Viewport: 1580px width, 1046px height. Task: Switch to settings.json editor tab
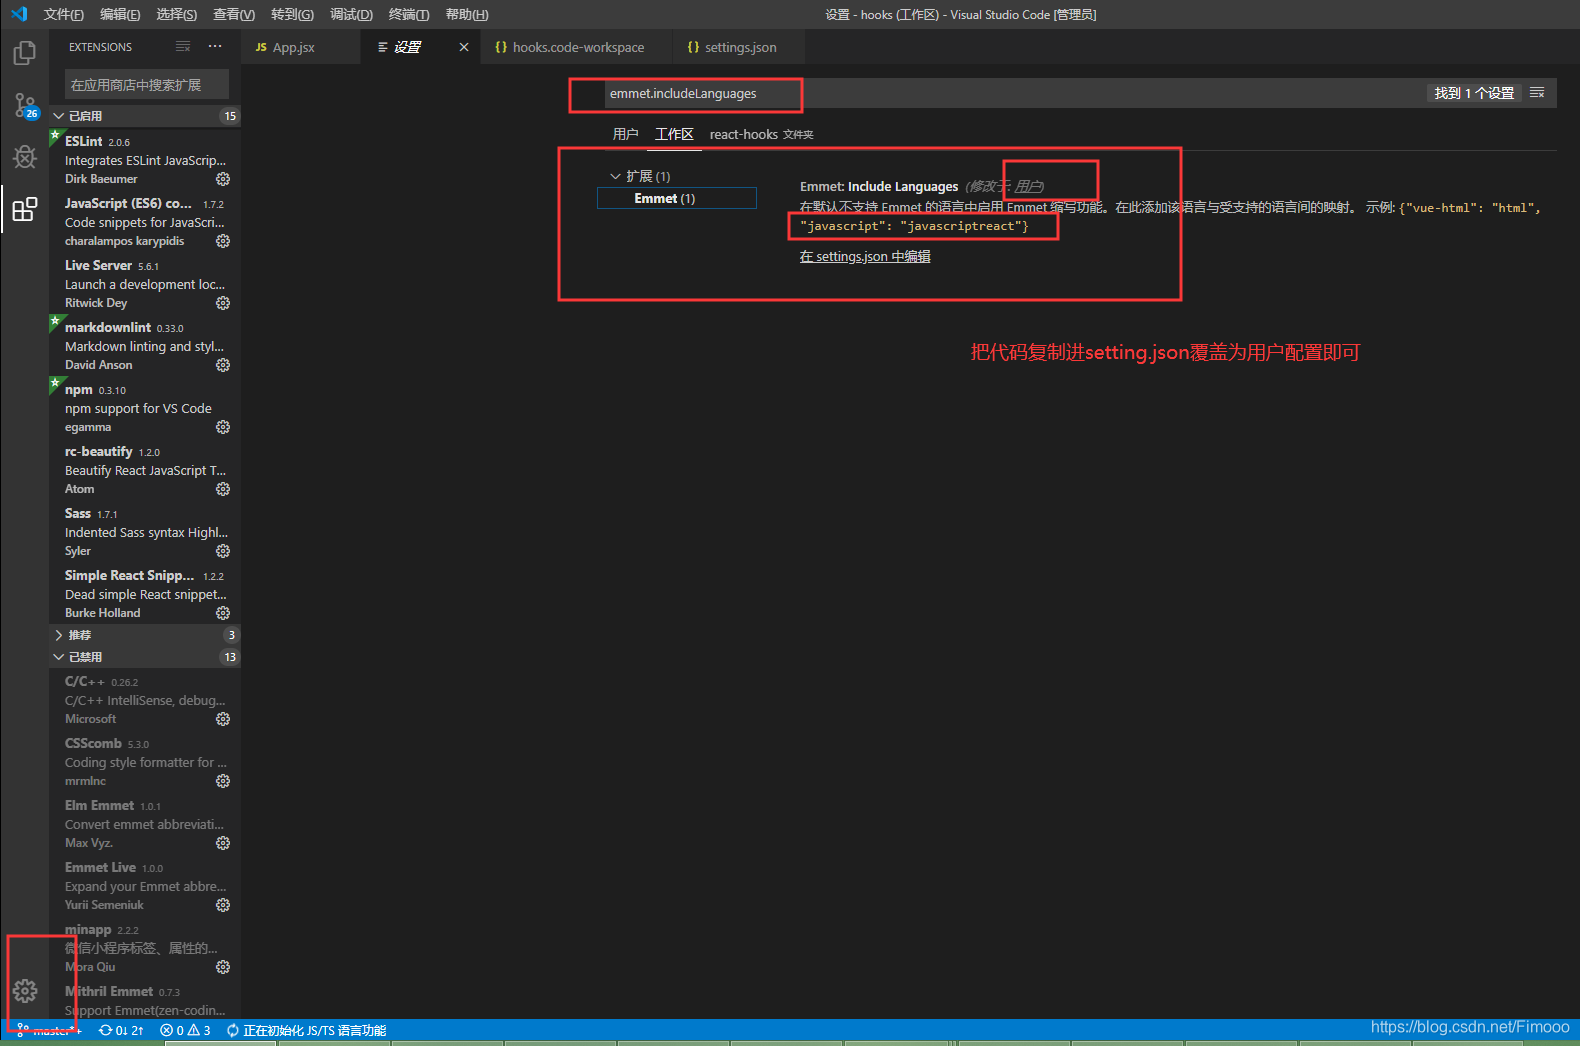[740, 47]
